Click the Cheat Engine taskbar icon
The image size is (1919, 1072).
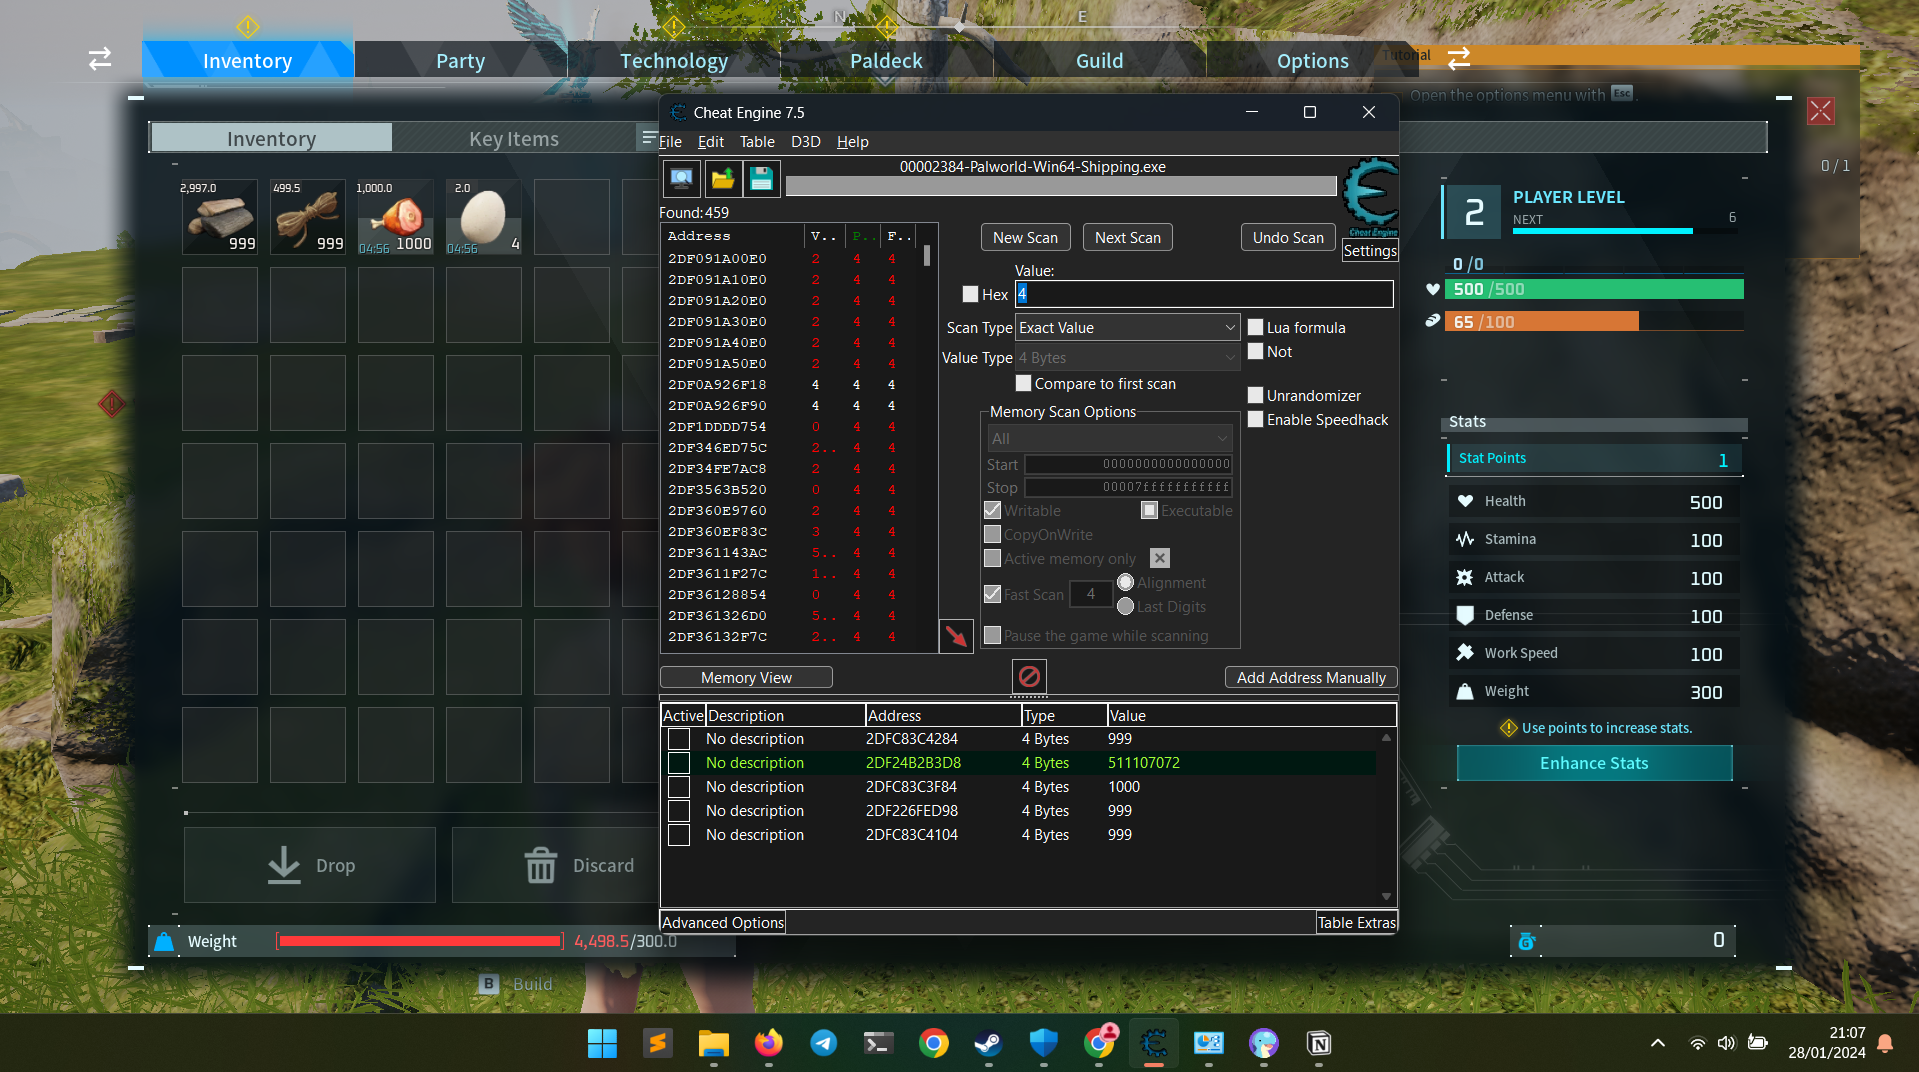[x=1154, y=1043]
